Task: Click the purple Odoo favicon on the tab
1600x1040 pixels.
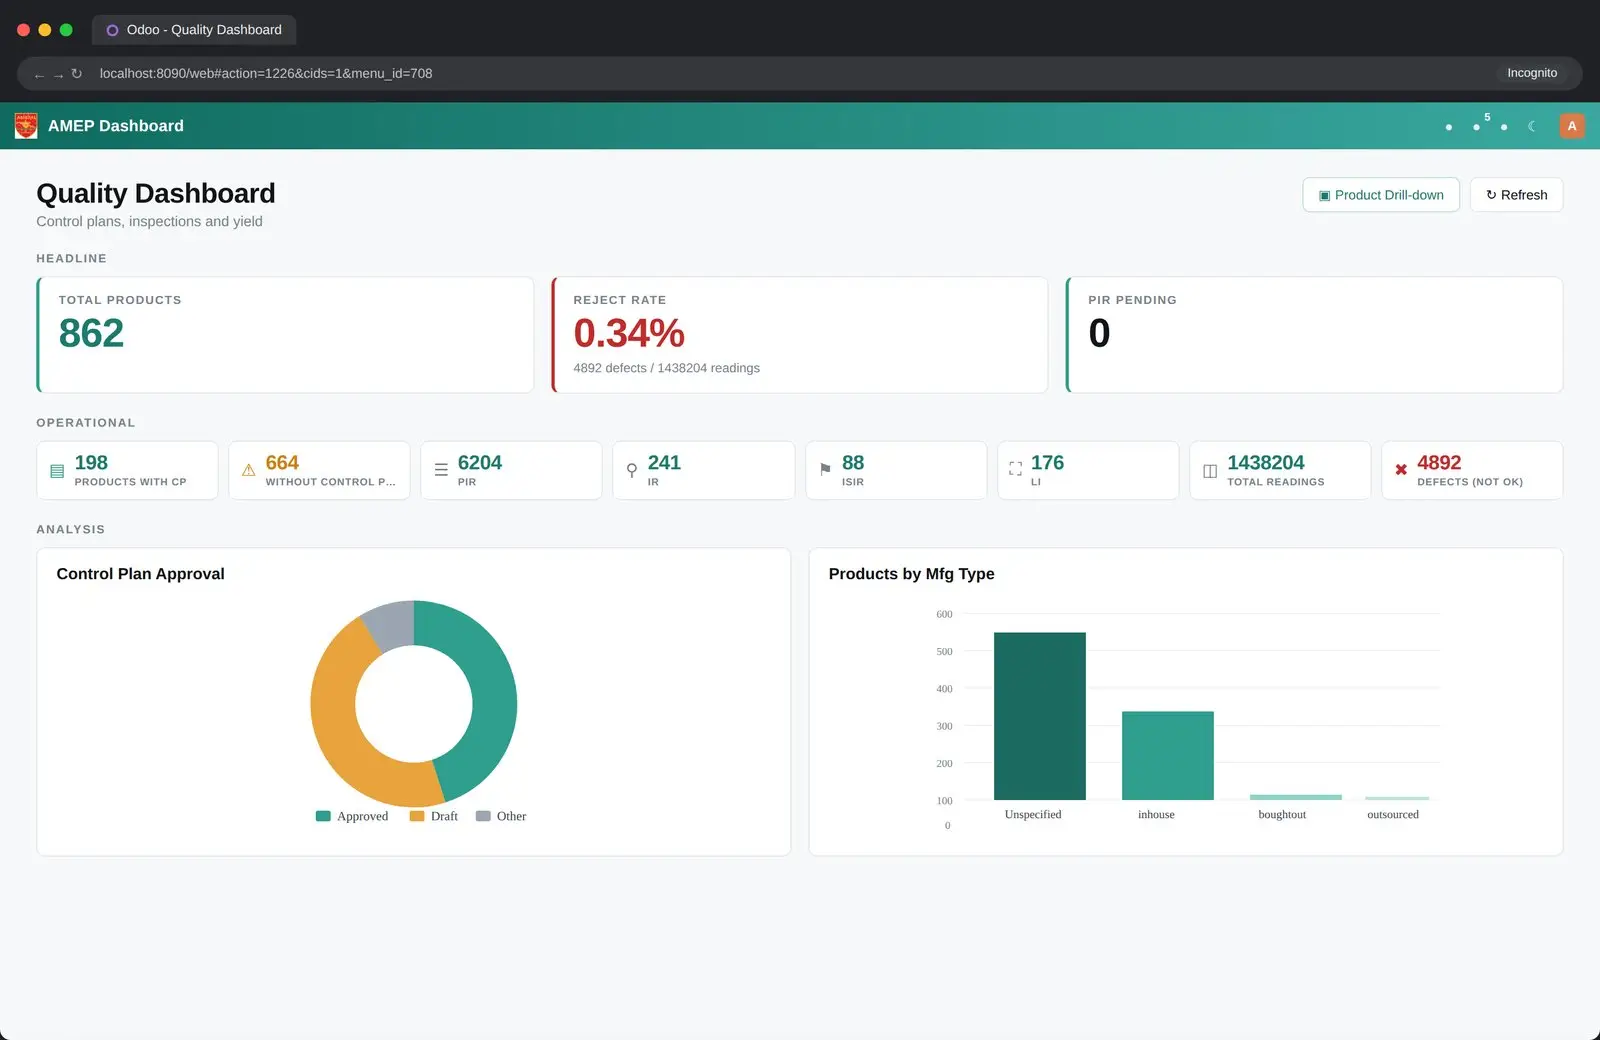Action: click(112, 30)
